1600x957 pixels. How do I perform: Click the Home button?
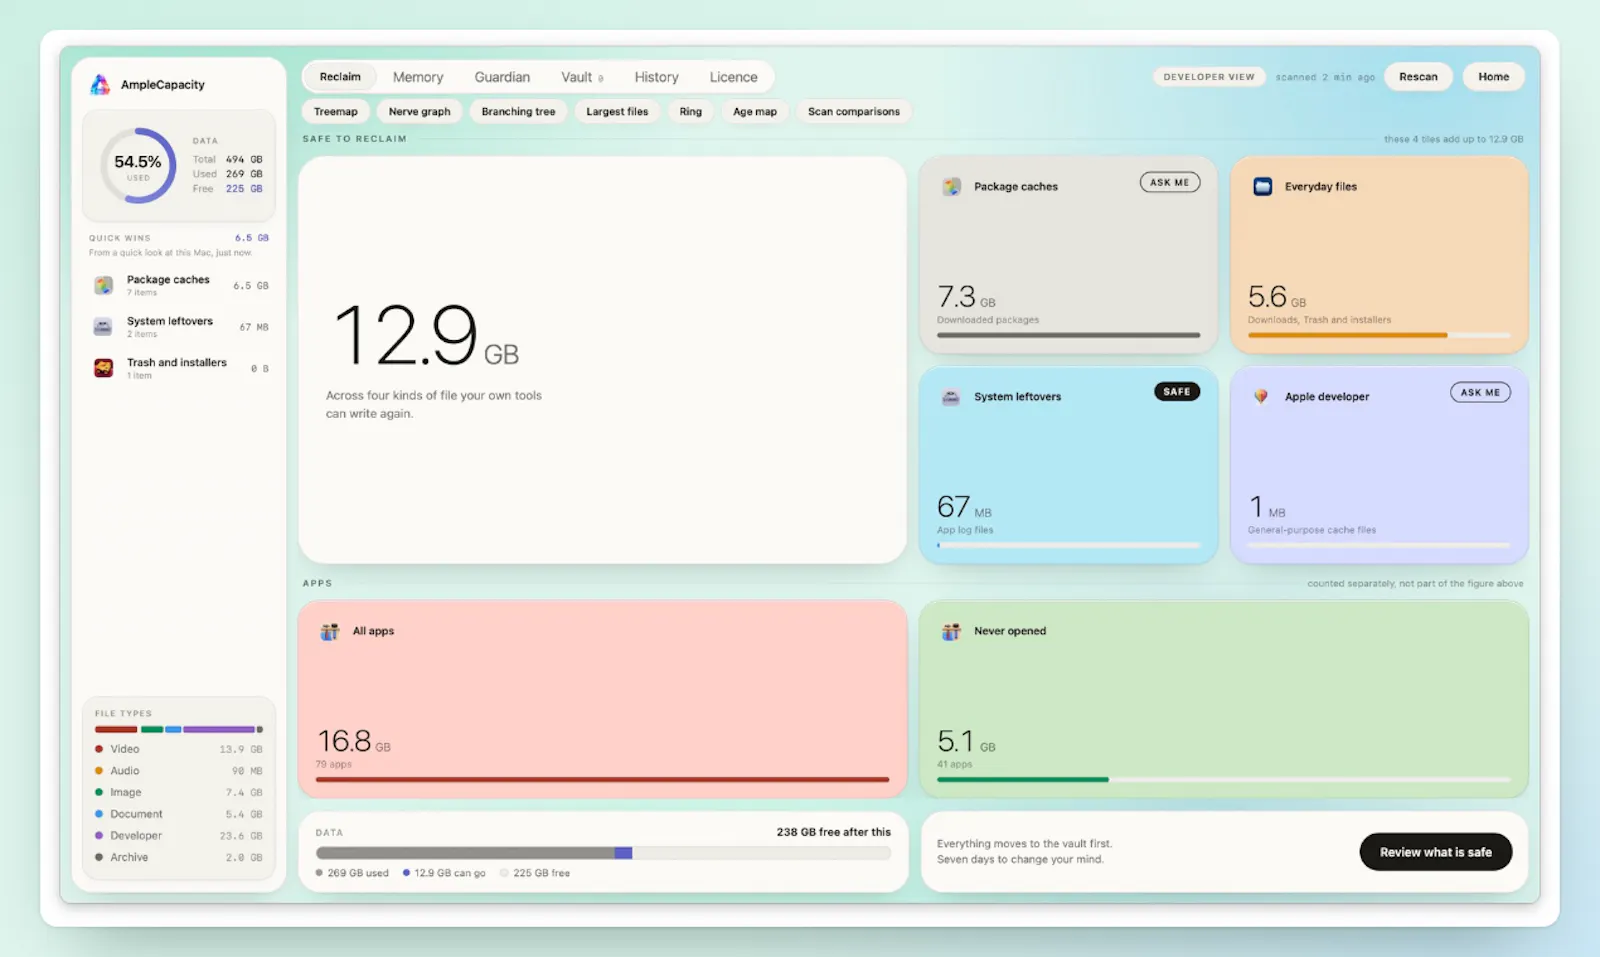pos(1494,77)
